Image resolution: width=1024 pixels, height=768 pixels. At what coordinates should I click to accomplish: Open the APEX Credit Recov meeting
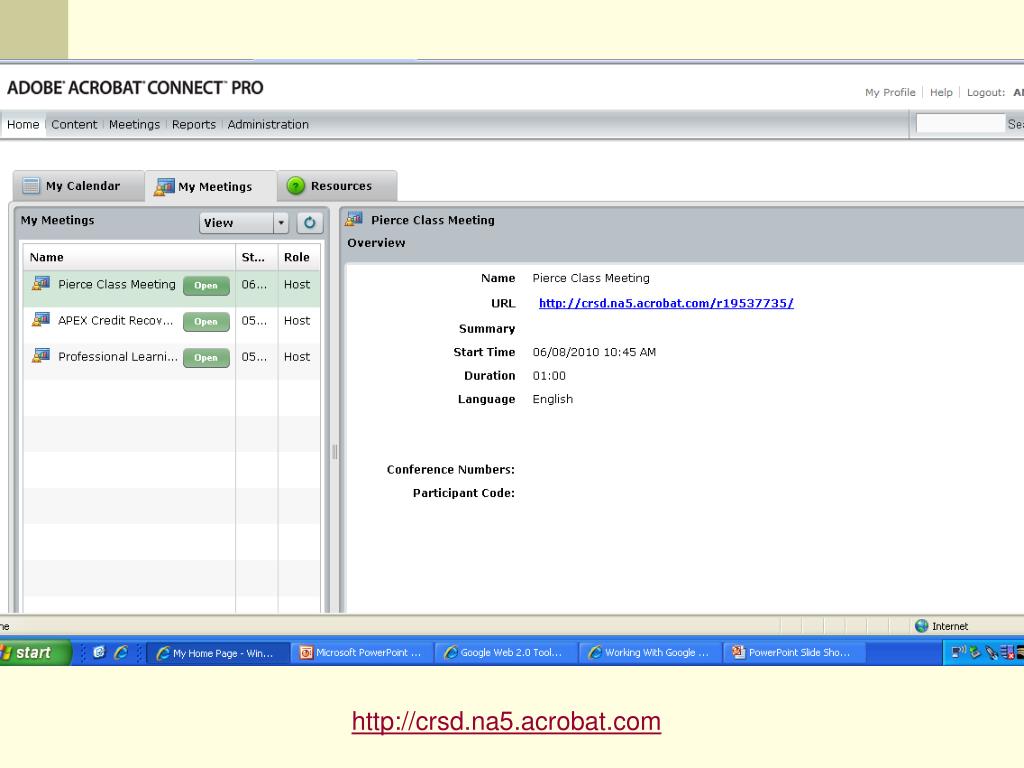click(206, 321)
